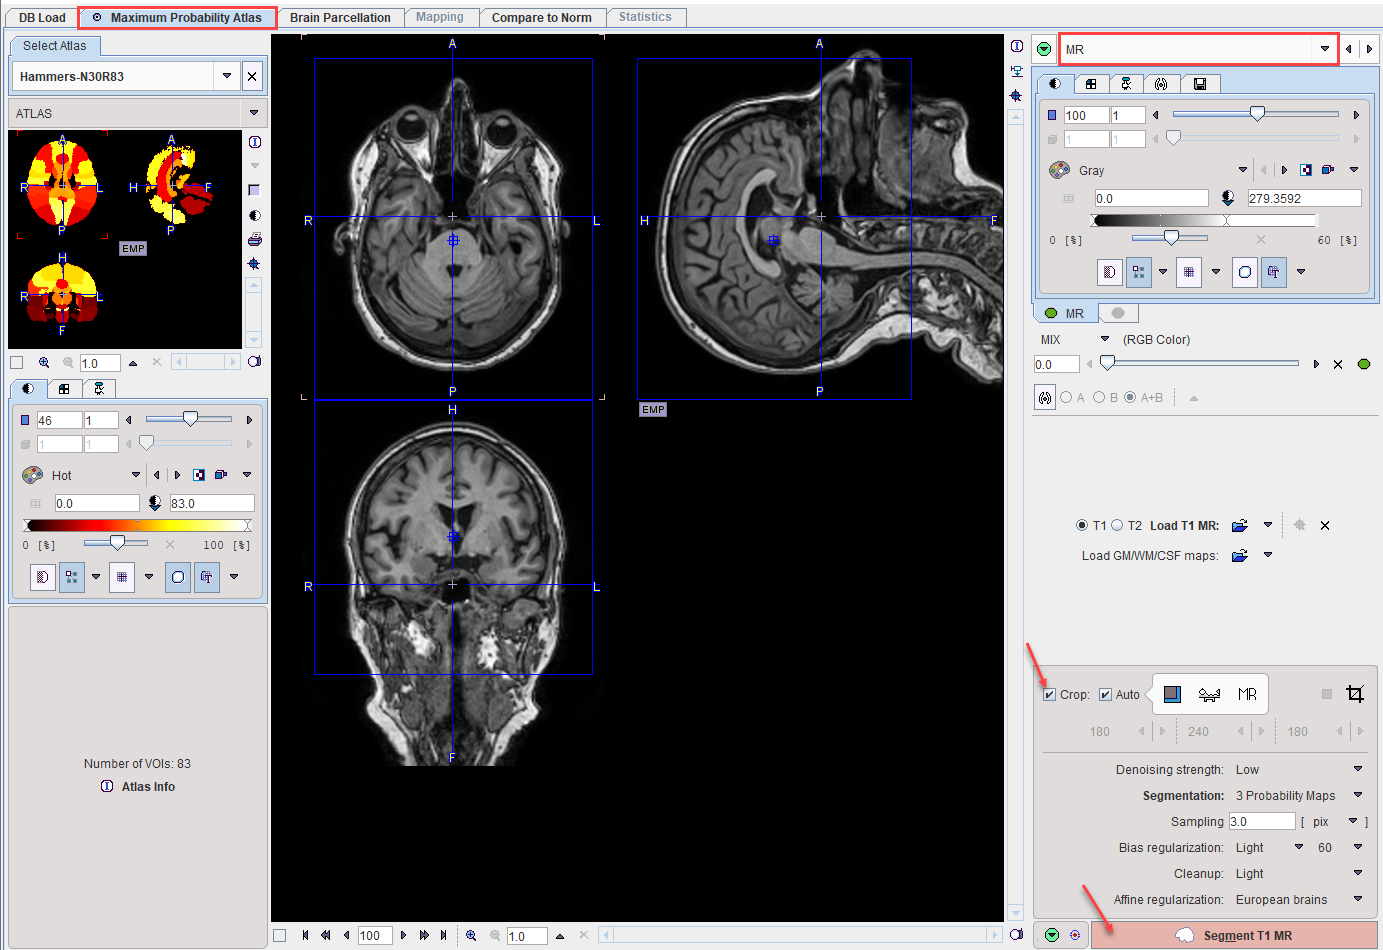Zoom in on the main viewer

point(471,935)
